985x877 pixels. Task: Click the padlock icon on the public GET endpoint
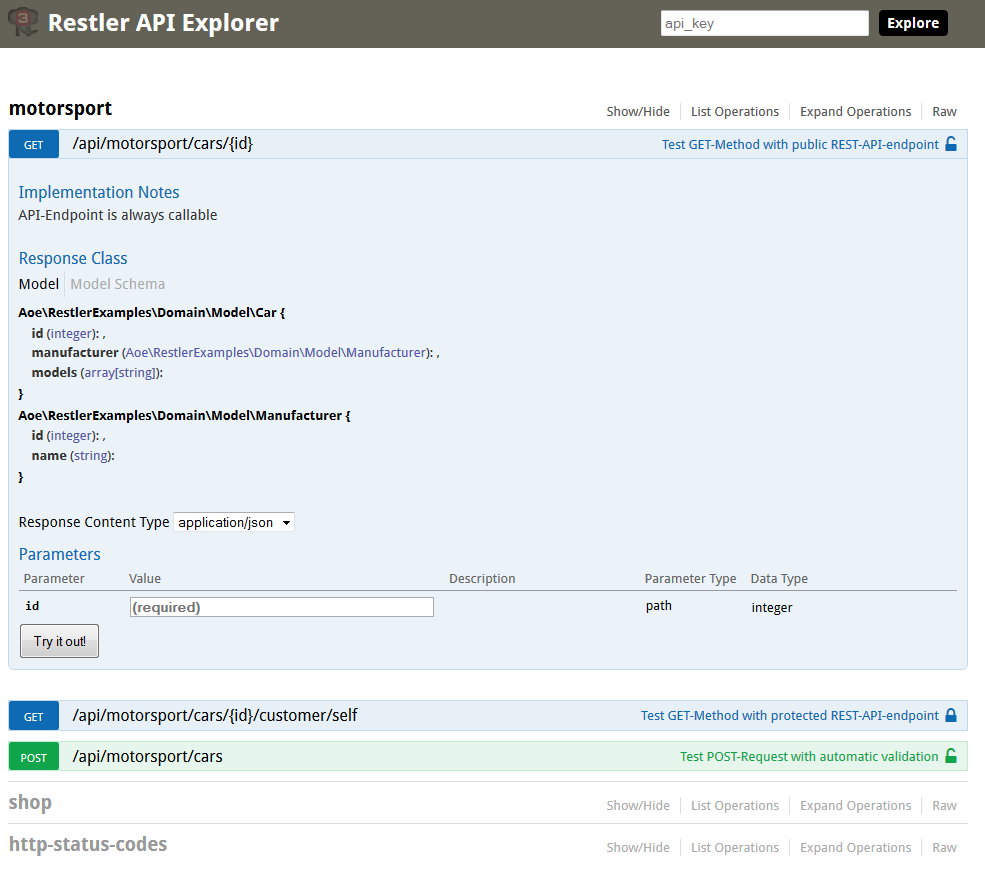coord(952,143)
